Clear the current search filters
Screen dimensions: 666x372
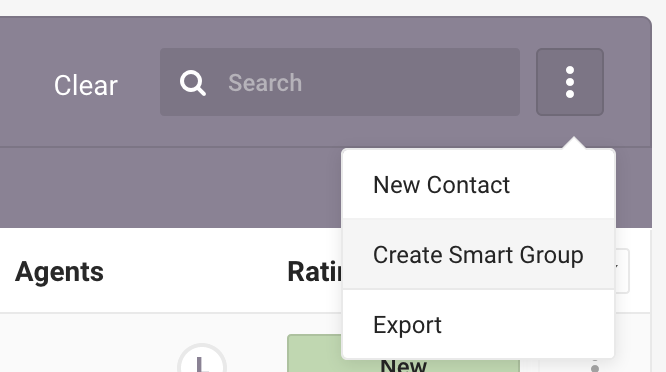coord(85,85)
